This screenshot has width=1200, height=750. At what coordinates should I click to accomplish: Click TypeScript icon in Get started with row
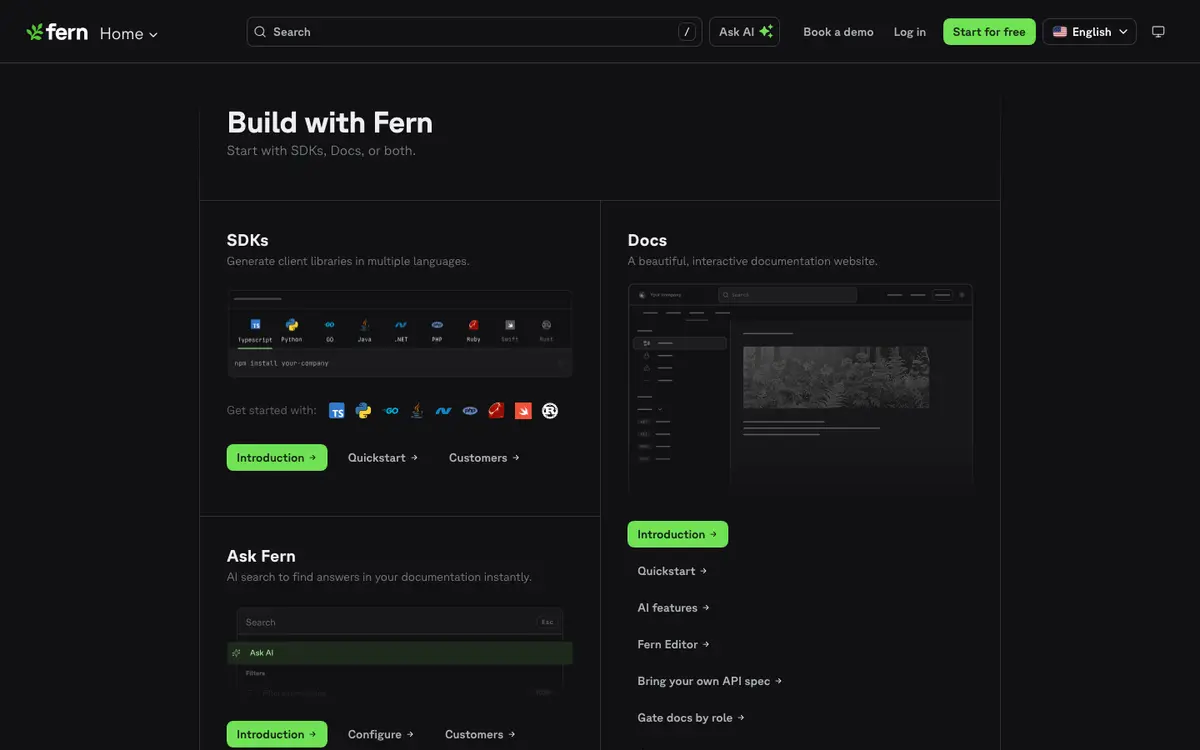coord(337,411)
